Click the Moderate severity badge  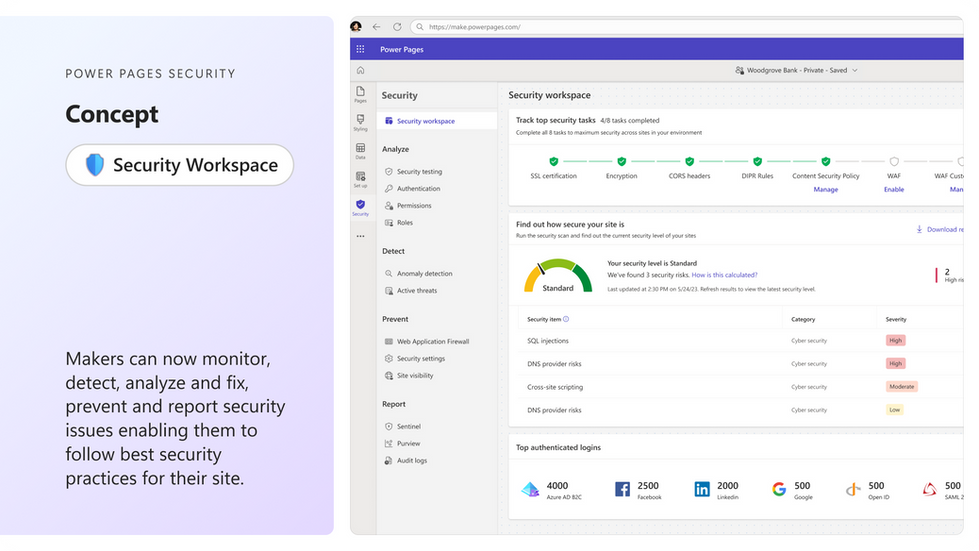902,387
